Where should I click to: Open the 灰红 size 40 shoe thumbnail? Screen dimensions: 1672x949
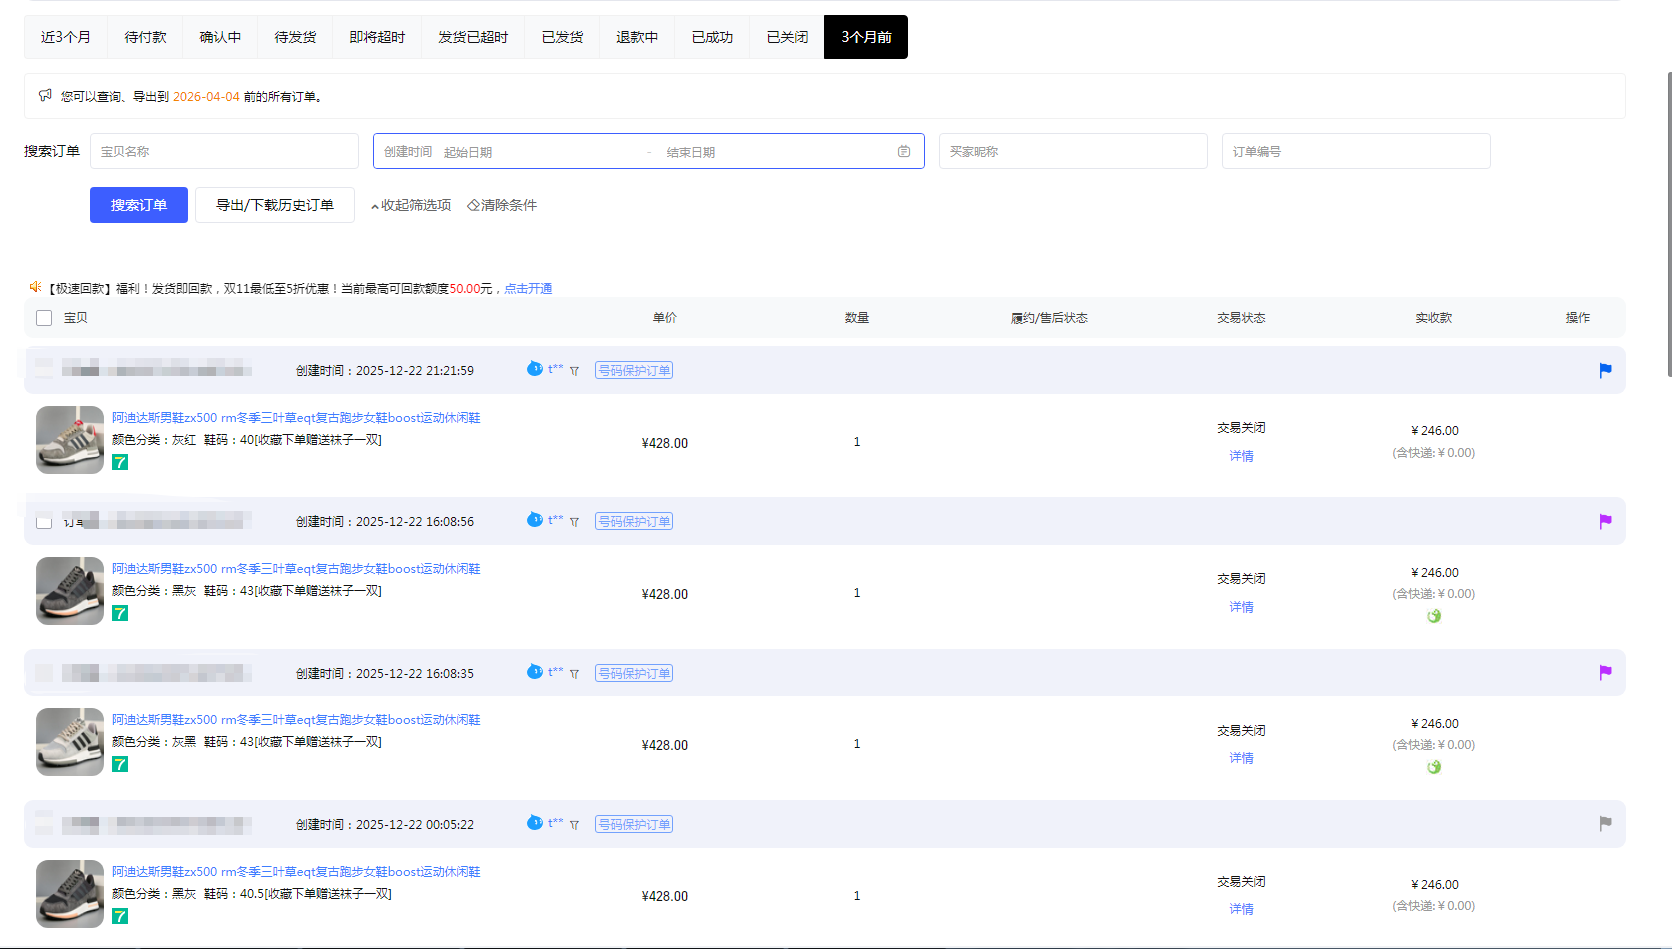tap(70, 440)
